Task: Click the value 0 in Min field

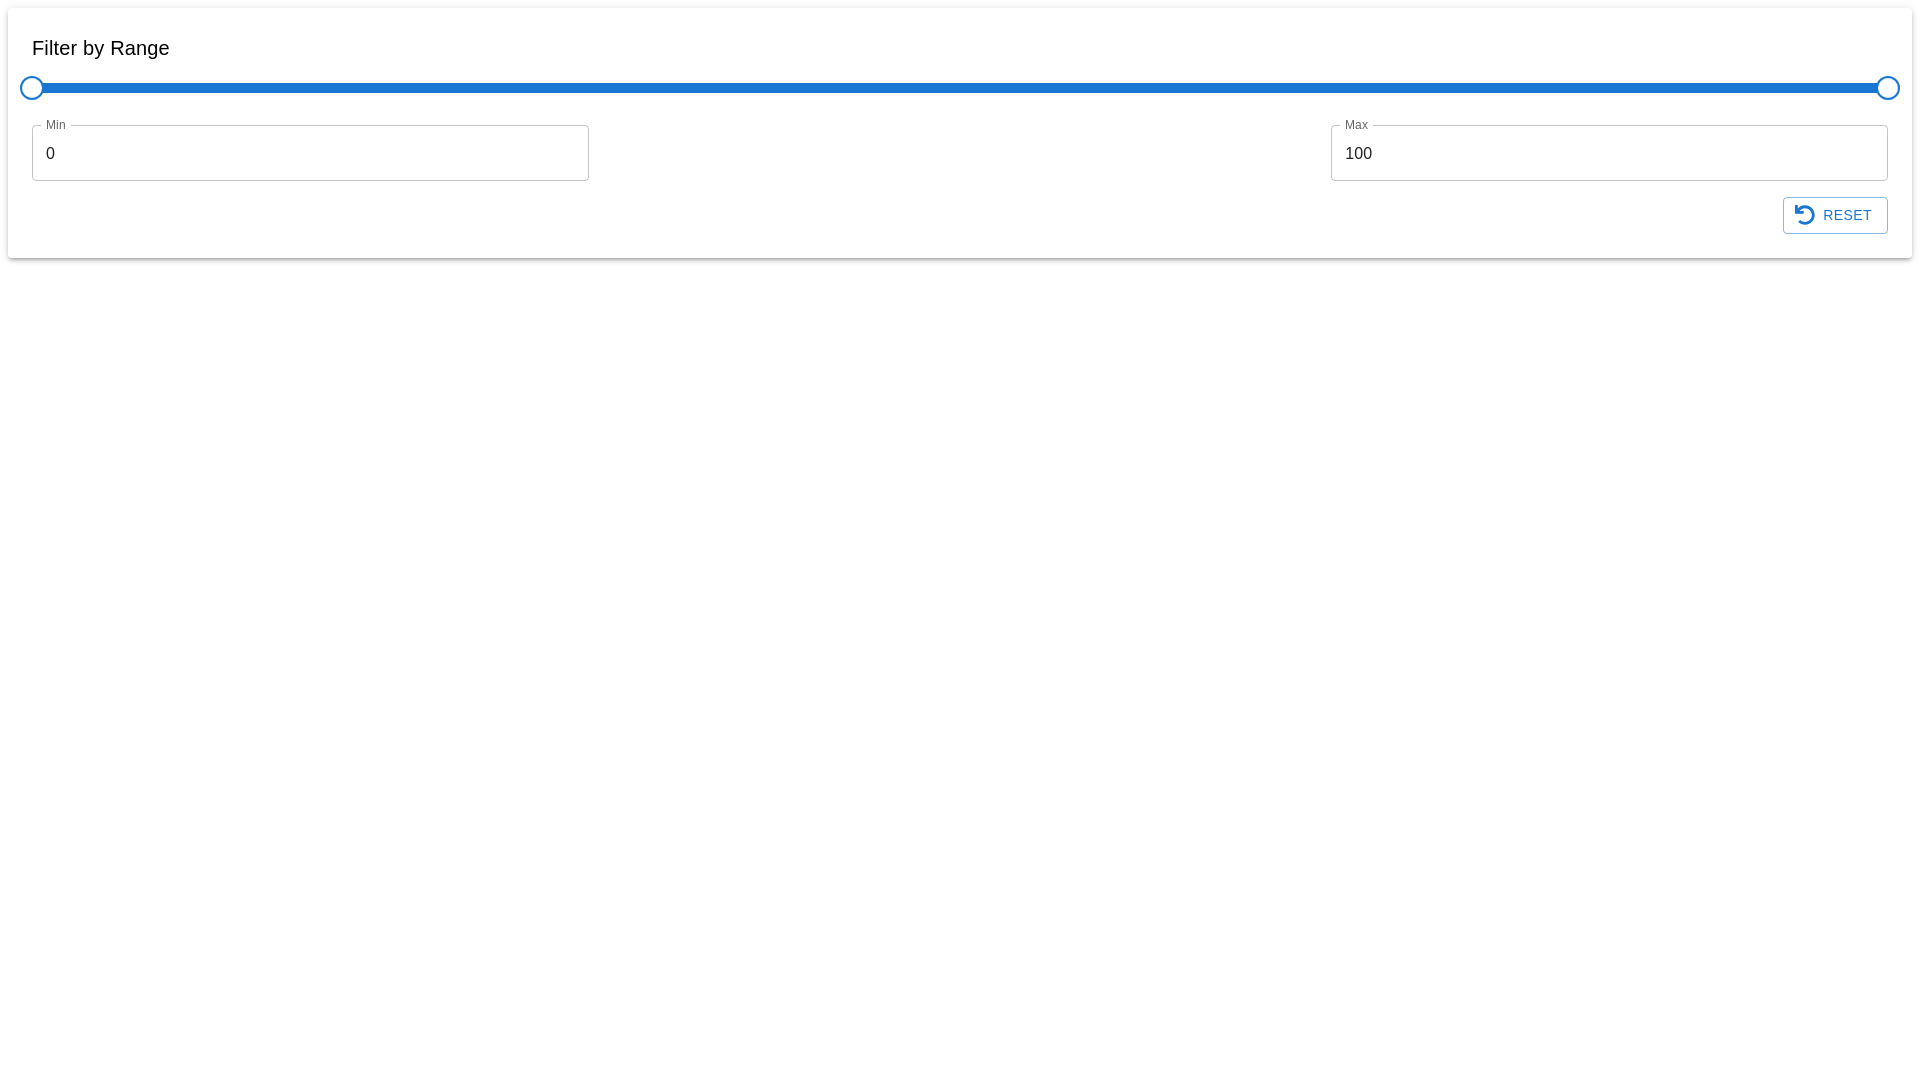Action: pos(50,154)
